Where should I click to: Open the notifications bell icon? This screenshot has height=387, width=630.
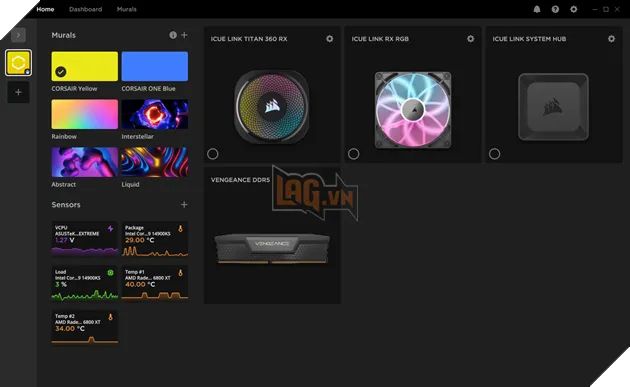coord(537,9)
